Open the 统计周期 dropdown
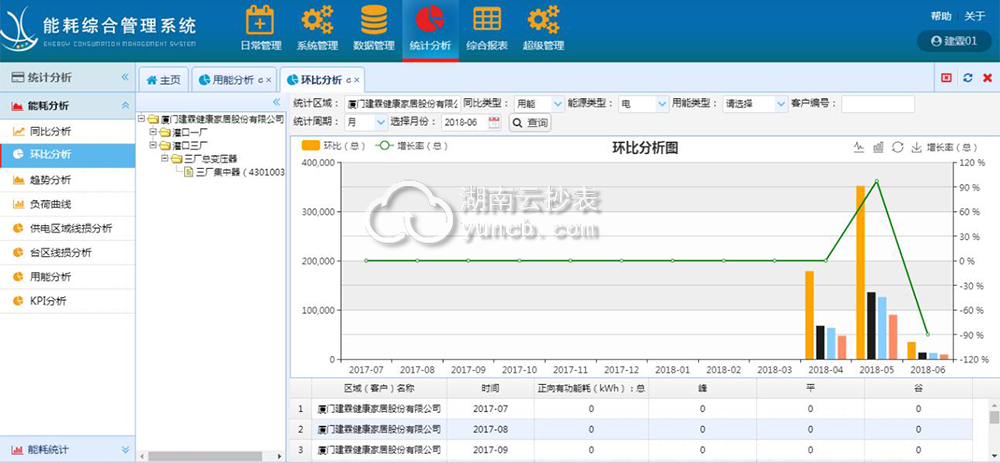Screen dimensions: 1000x463 (x=380, y=122)
